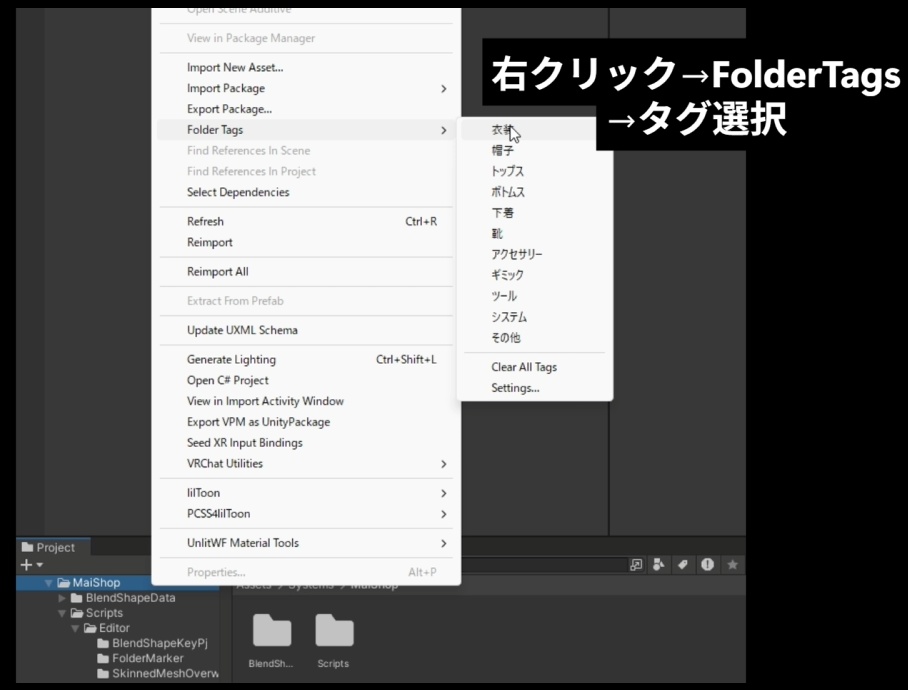Collapse the Editor folder
The image size is (908, 690).
click(x=74, y=627)
